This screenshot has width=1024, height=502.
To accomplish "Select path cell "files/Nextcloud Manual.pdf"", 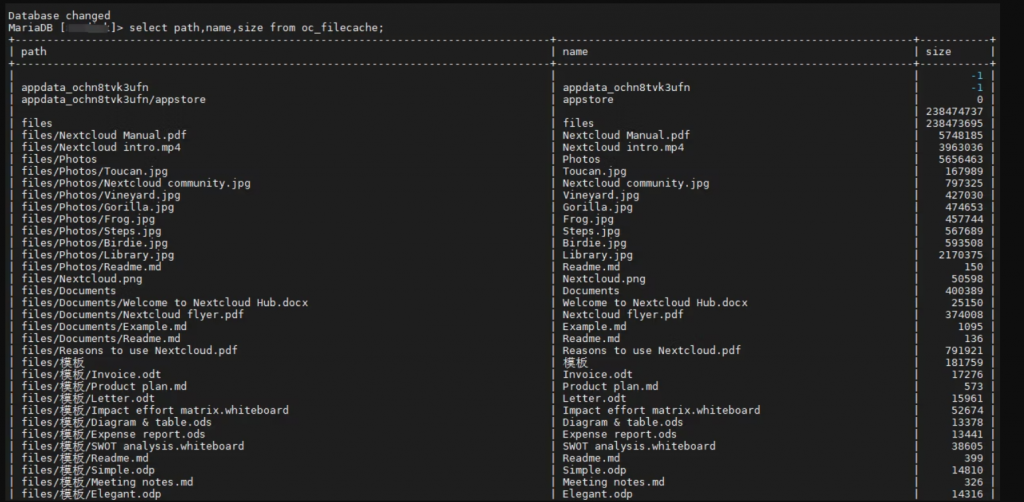I will 104,136.
